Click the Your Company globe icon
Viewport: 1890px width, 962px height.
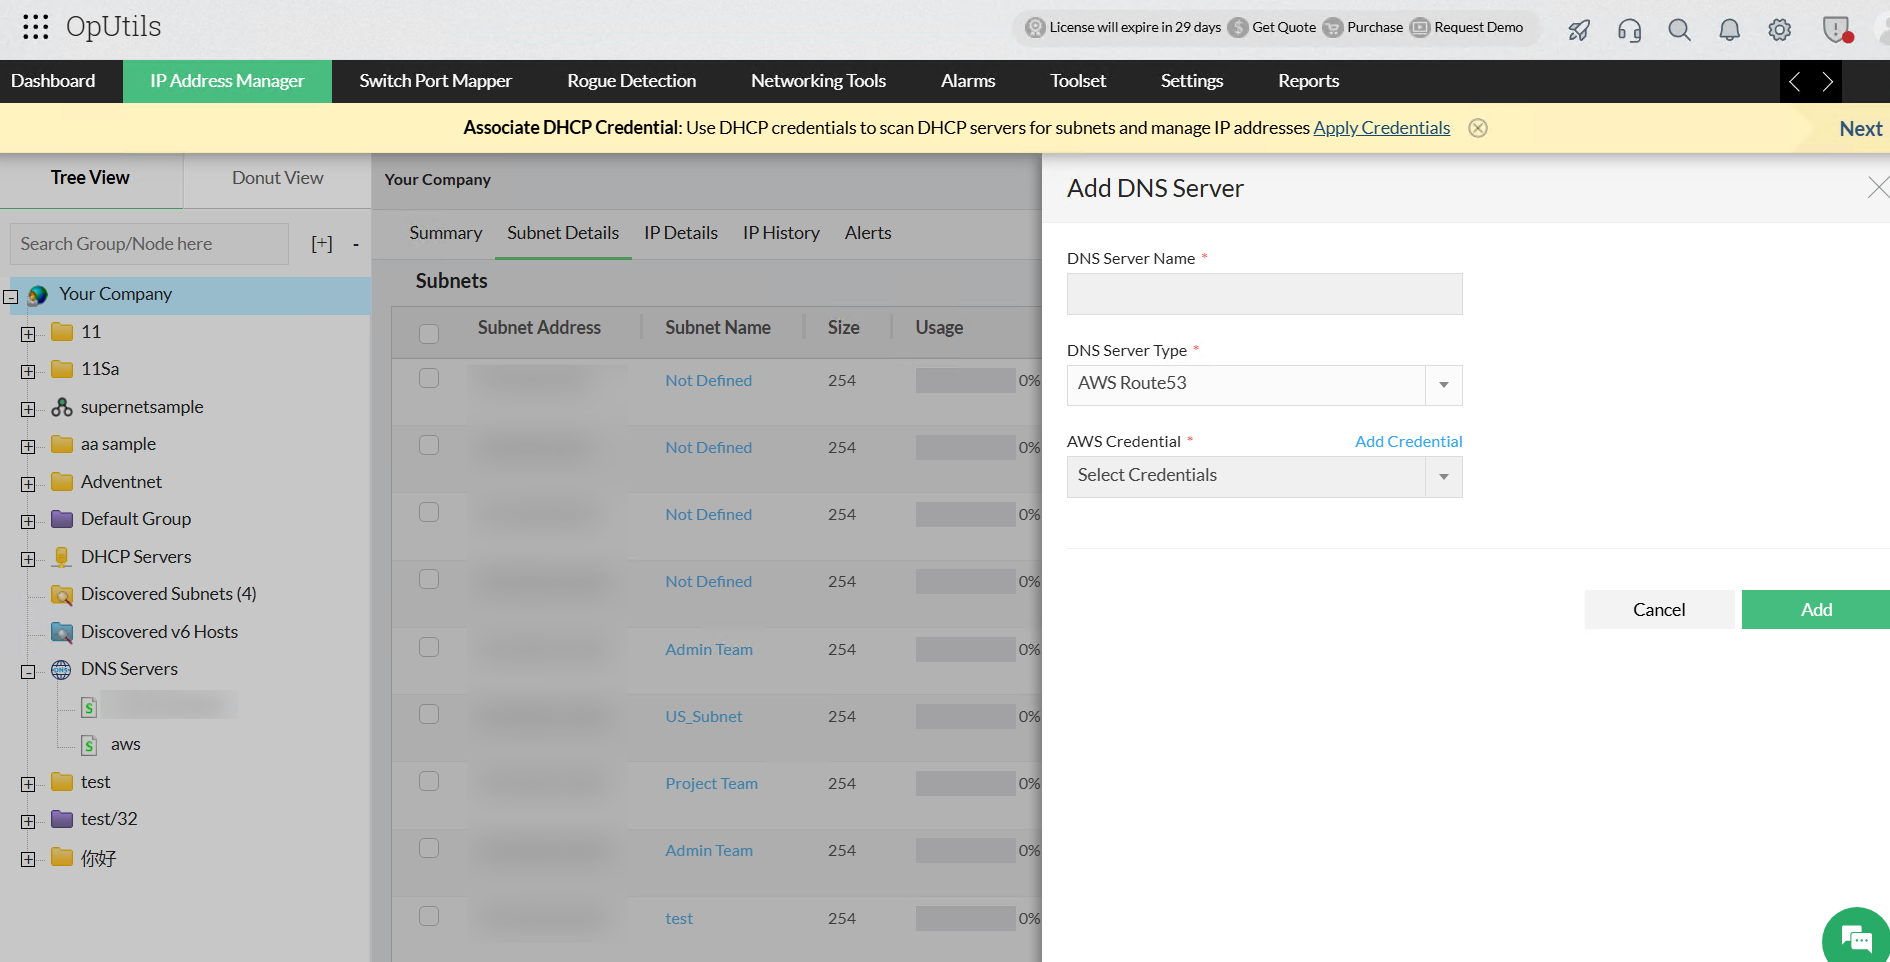38,295
